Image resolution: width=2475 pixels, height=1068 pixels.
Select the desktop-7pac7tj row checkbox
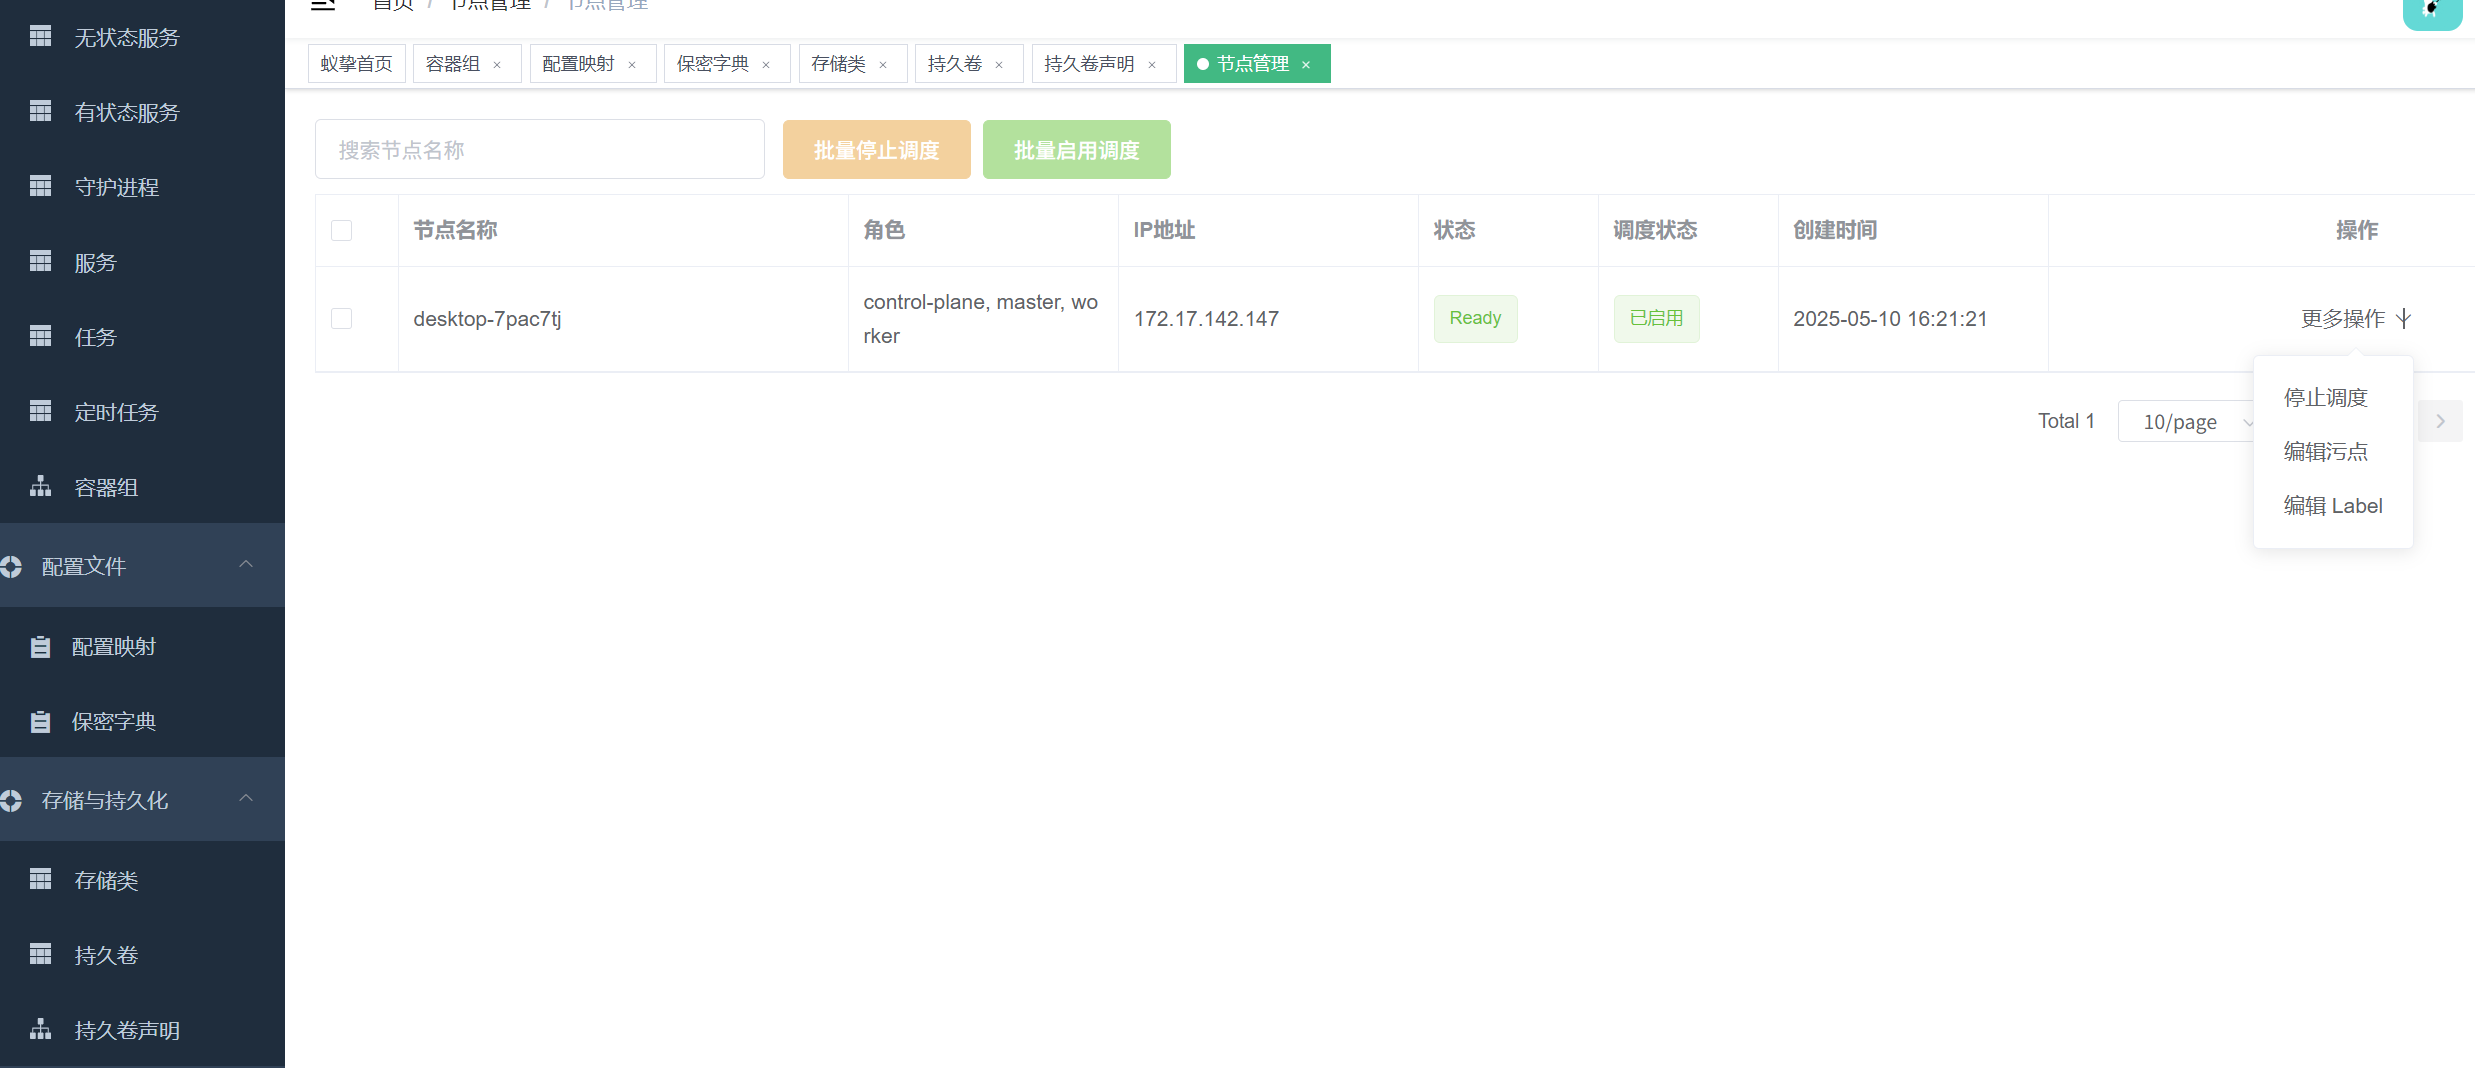(x=342, y=319)
